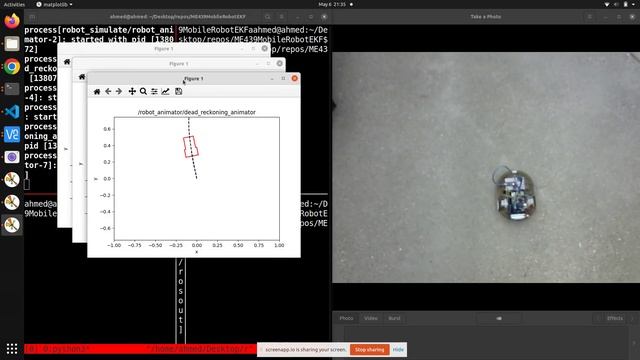
Task: Click the Activities button
Action: (x=14, y=4)
